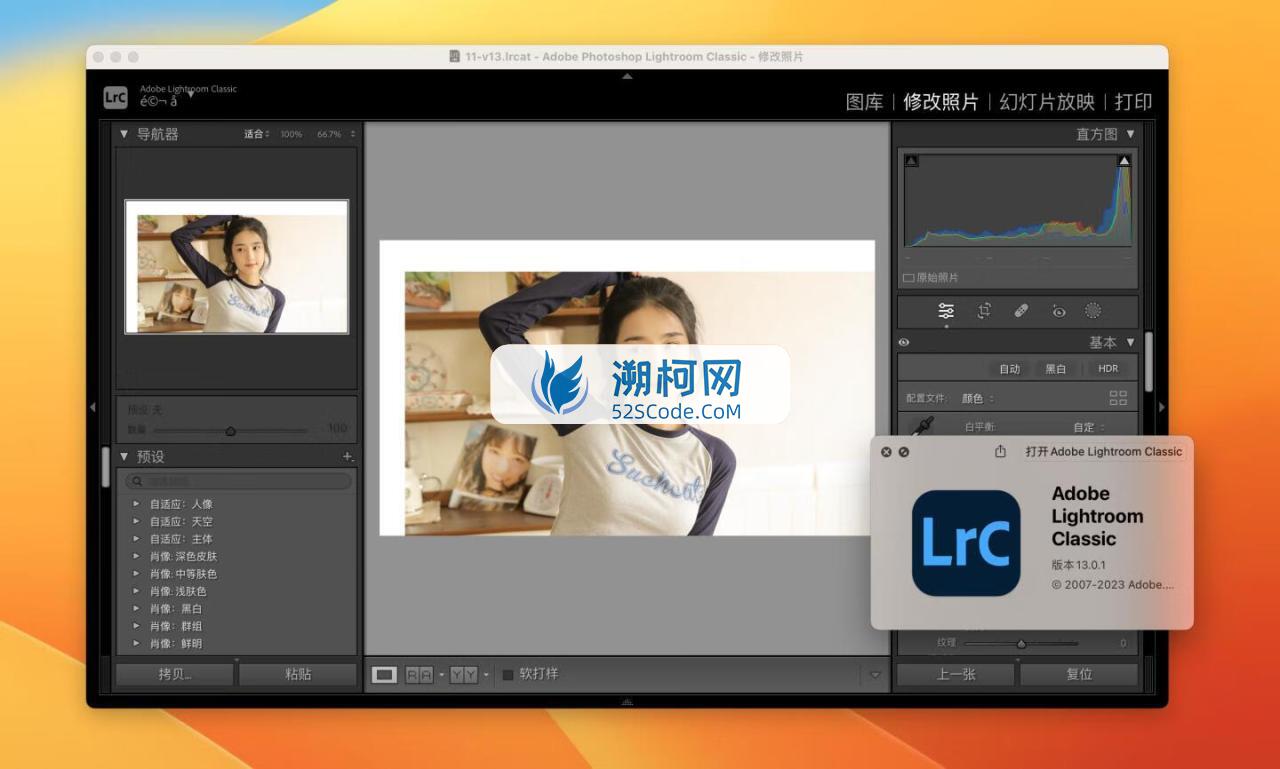Set navigator zoom to 适合
Screen dimensions: 1280x769
click(x=256, y=133)
